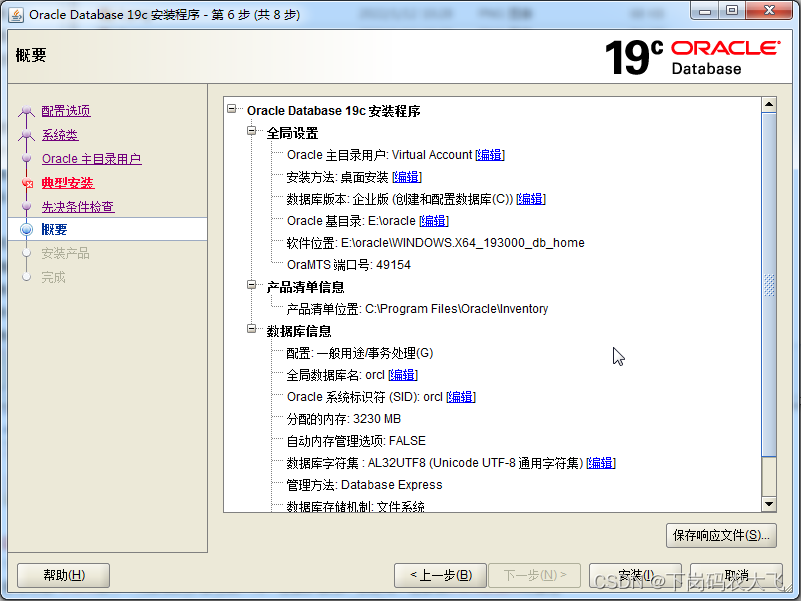Viewport: 801px width, 601px height.
Task: Edit the Oracle 主目录用户 Virtual Account setting
Action: point(489,155)
